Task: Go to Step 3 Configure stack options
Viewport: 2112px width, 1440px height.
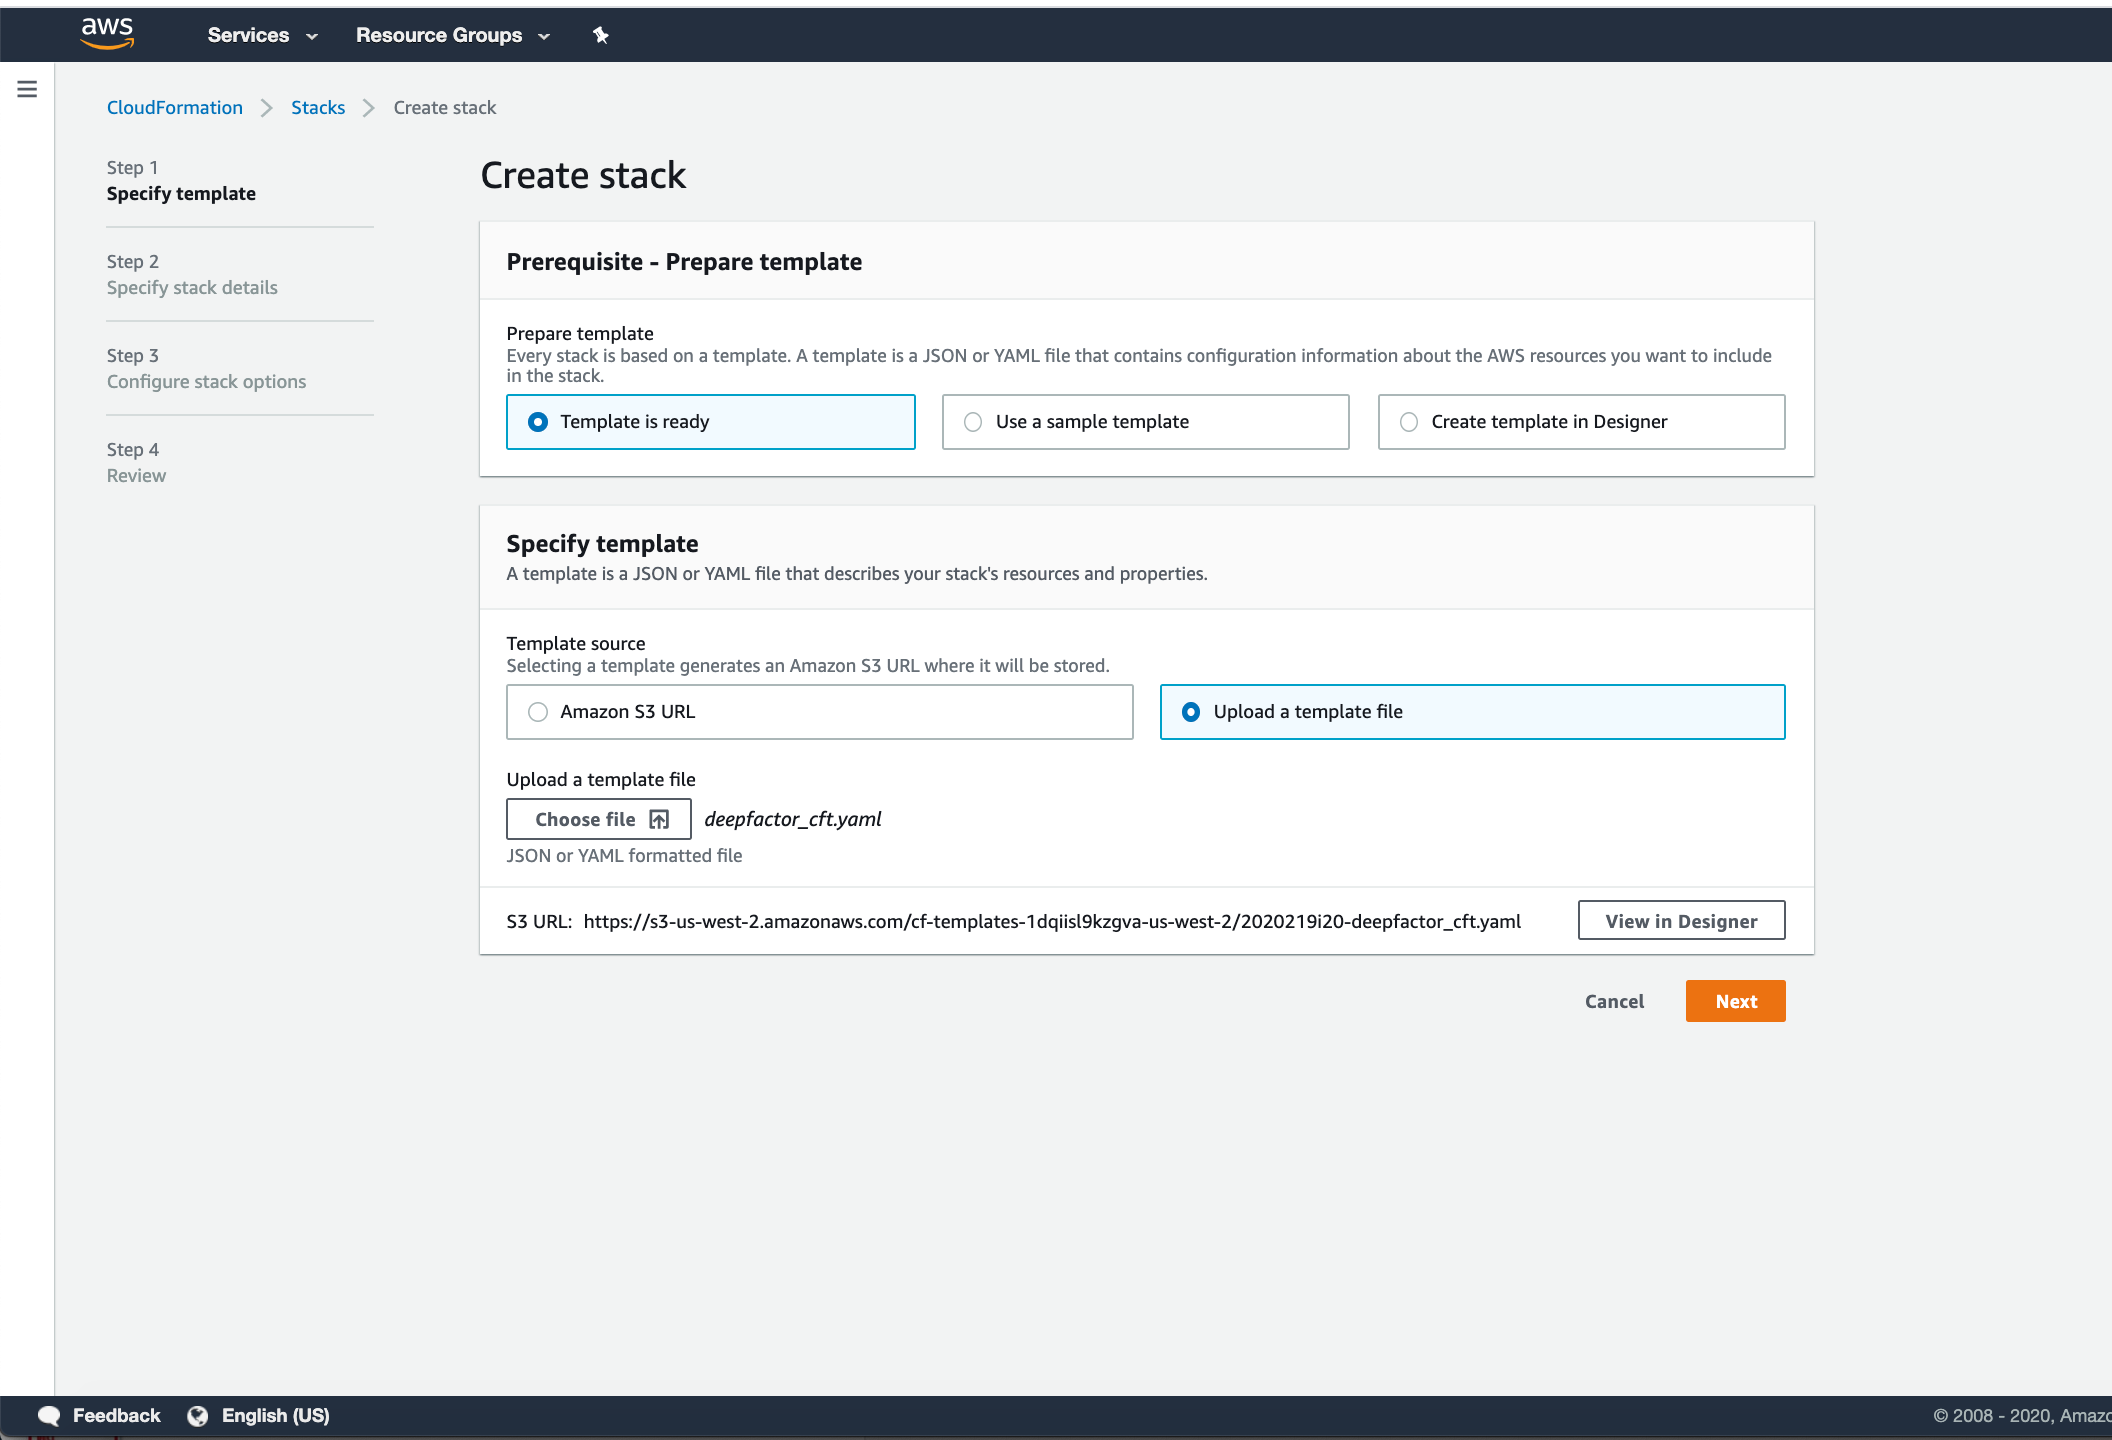Action: [x=206, y=369]
